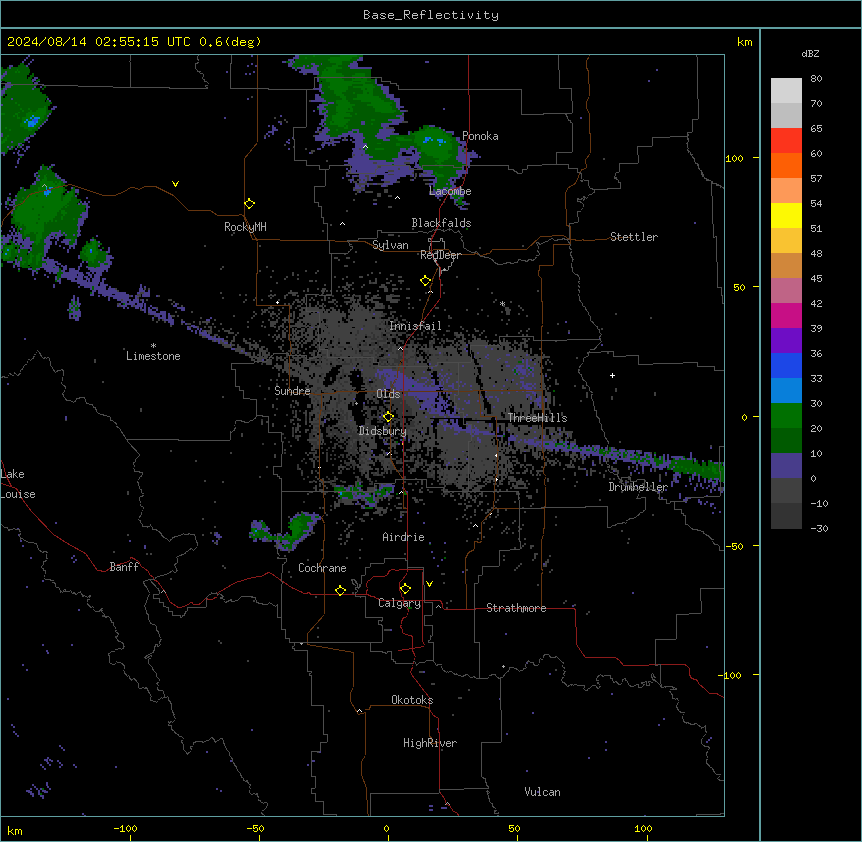
Task: Select the royal blue legend swatch
Action: pos(786,365)
